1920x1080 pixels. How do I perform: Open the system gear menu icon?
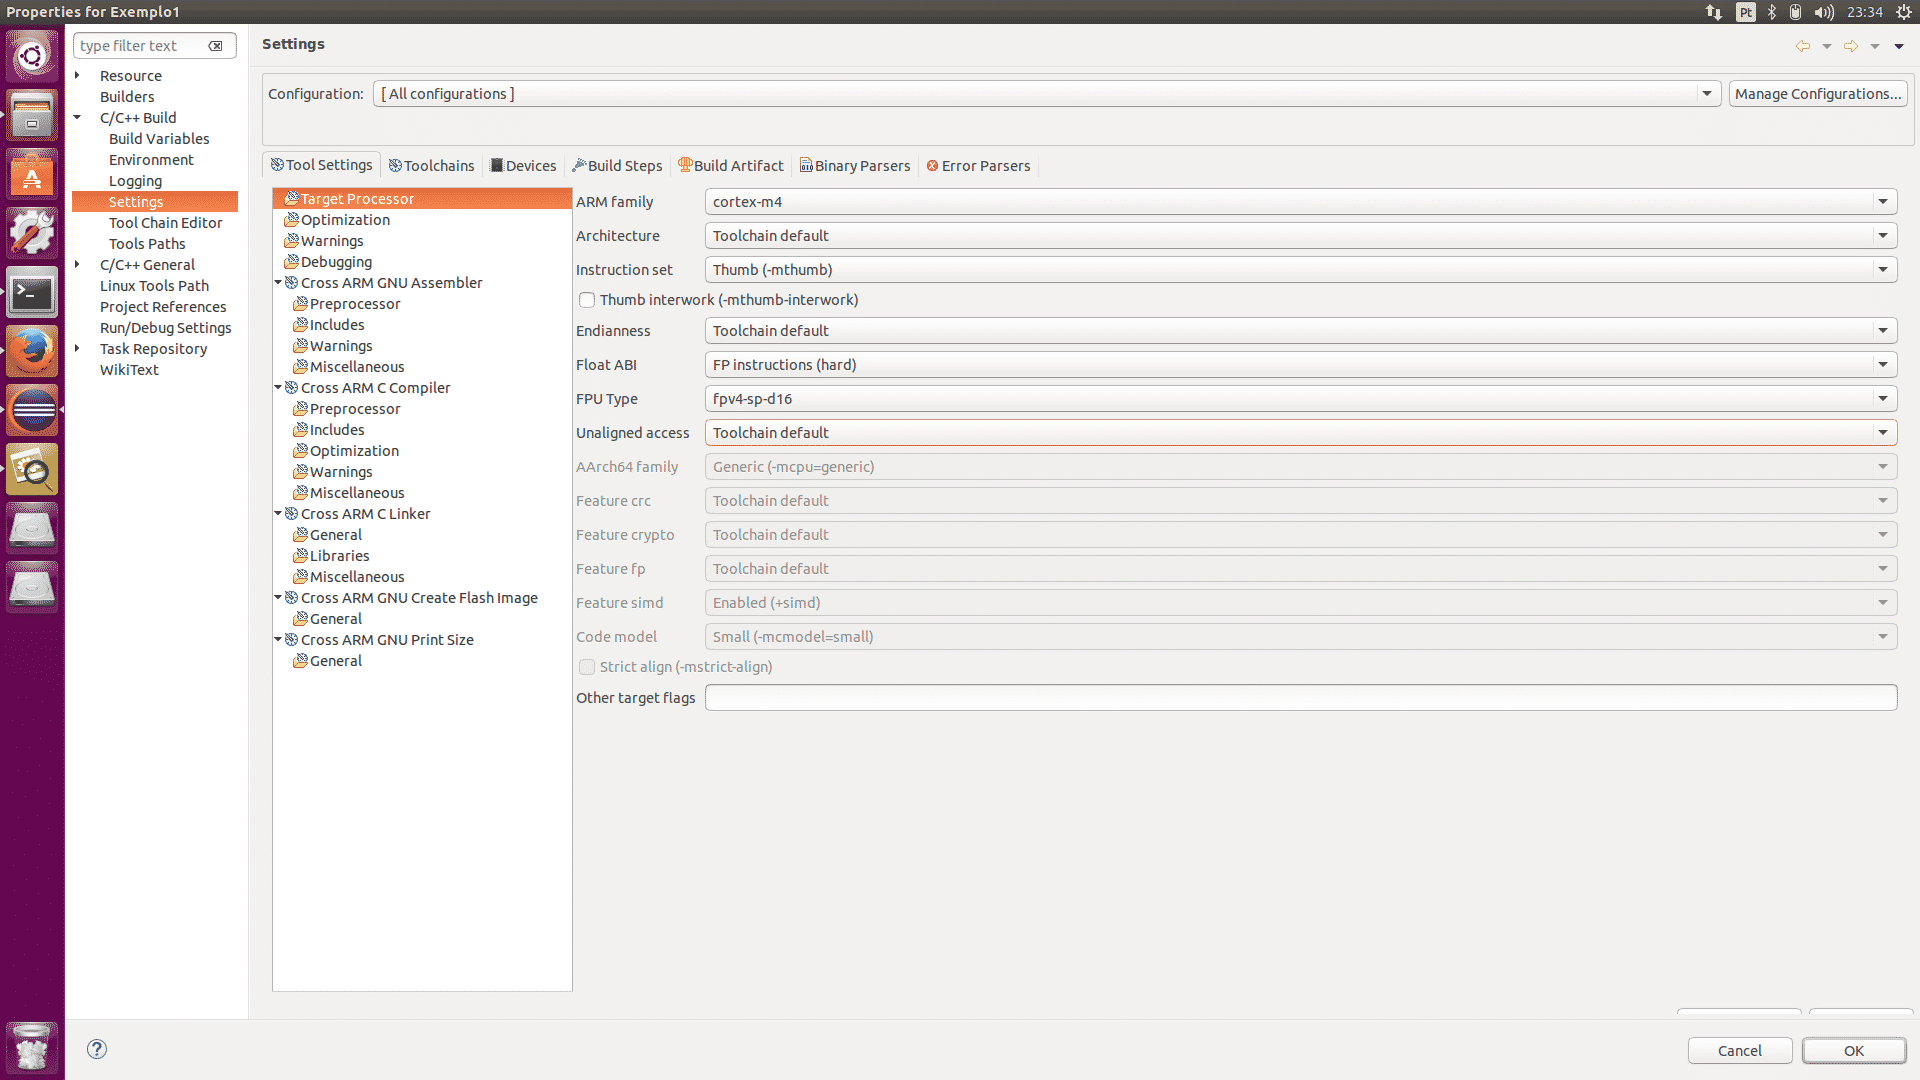1904,12
